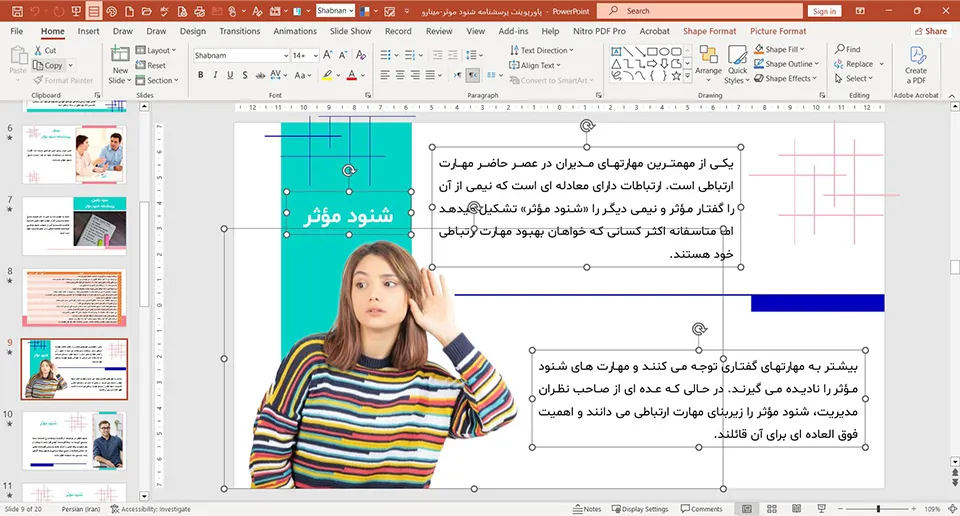Toggle Bold formatting
The width and height of the screenshot is (960, 516).
[200, 75]
